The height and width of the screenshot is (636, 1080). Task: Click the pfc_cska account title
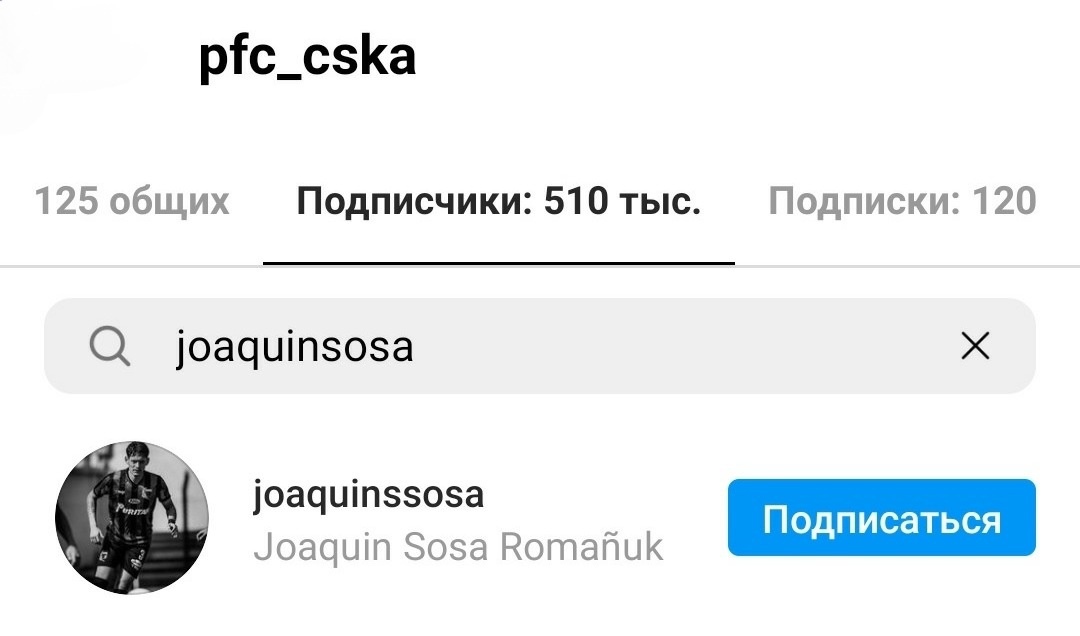308,57
